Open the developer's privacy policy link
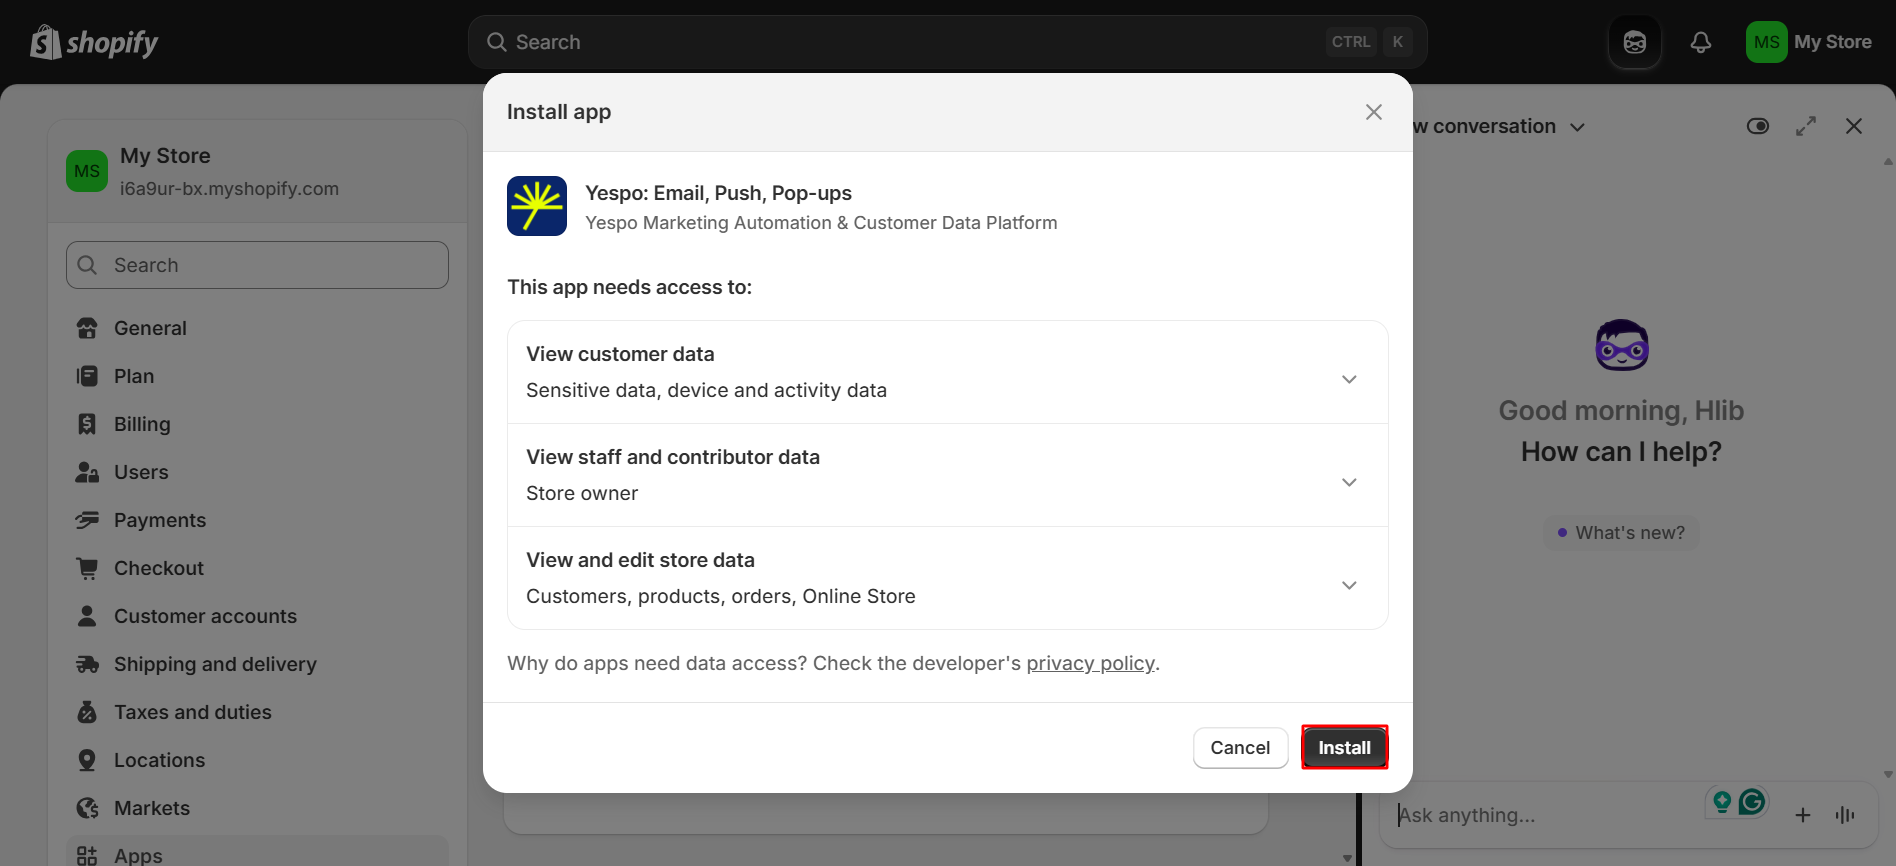Screen dimensions: 1896x866 pos(1090,663)
